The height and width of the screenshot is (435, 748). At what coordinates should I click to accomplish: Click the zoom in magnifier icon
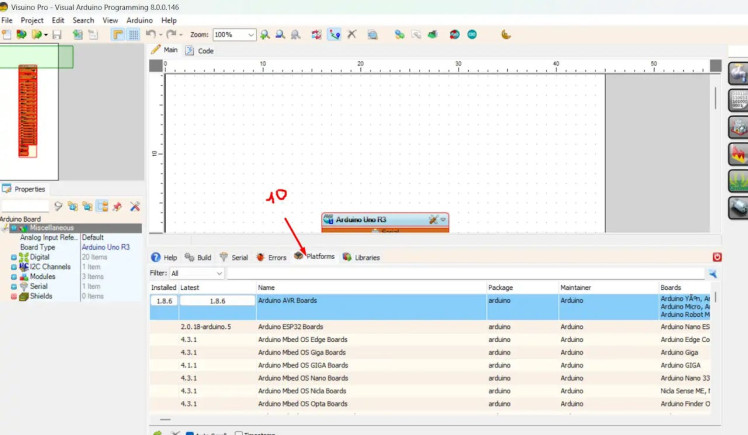(265, 35)
